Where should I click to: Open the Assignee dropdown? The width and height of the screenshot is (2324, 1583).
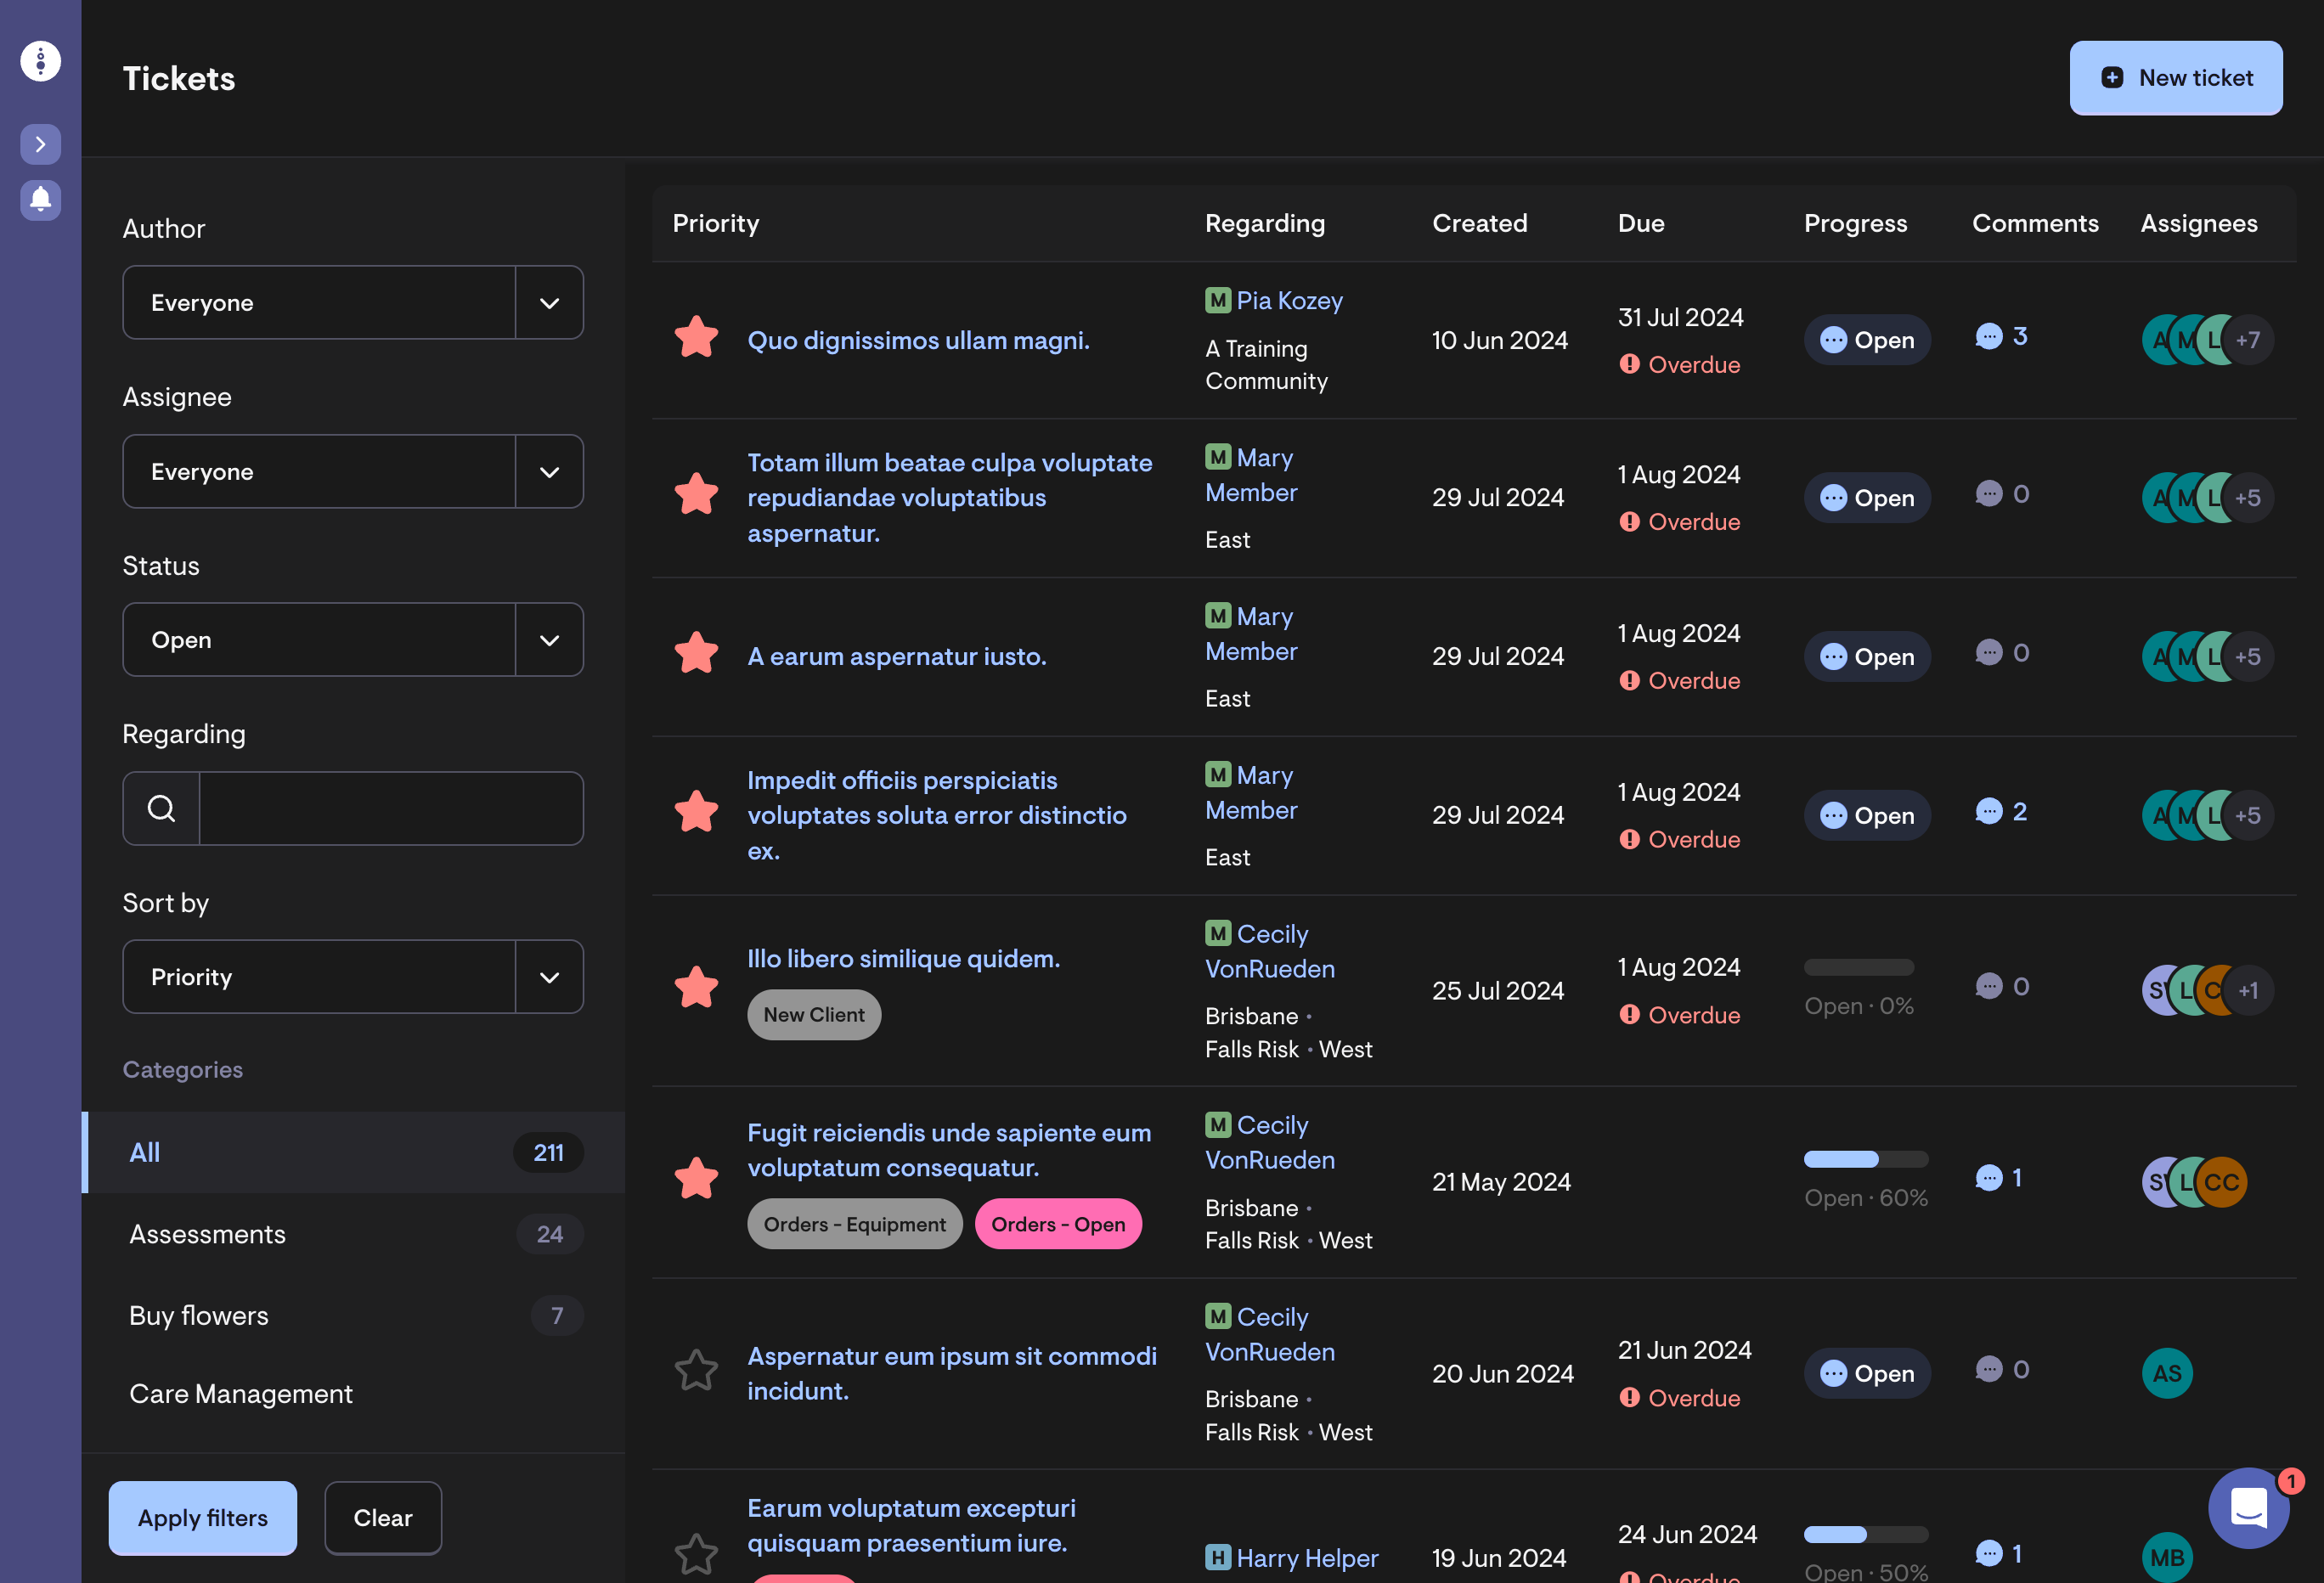pos(353,471)
